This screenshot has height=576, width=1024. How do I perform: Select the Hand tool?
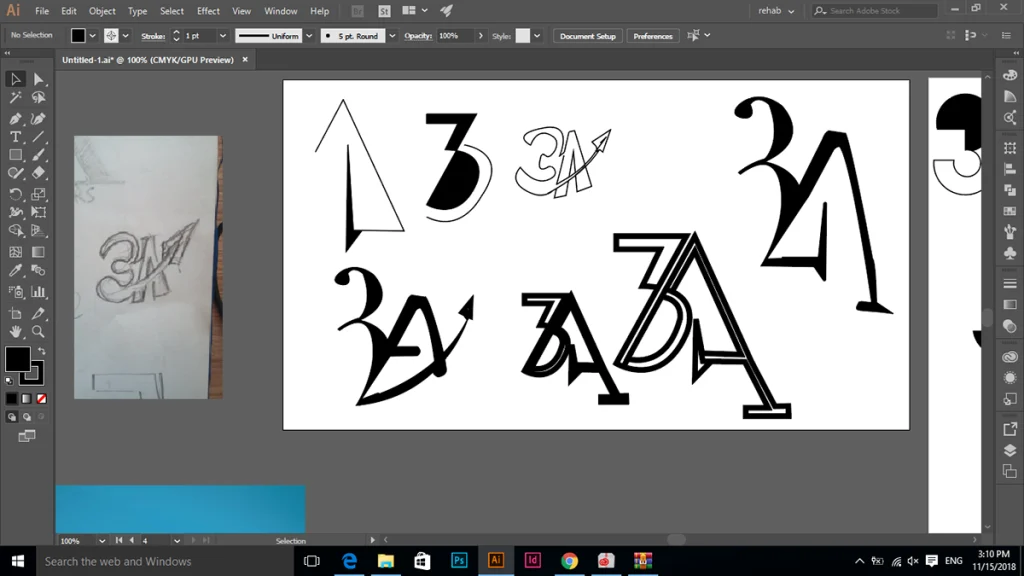15,332
